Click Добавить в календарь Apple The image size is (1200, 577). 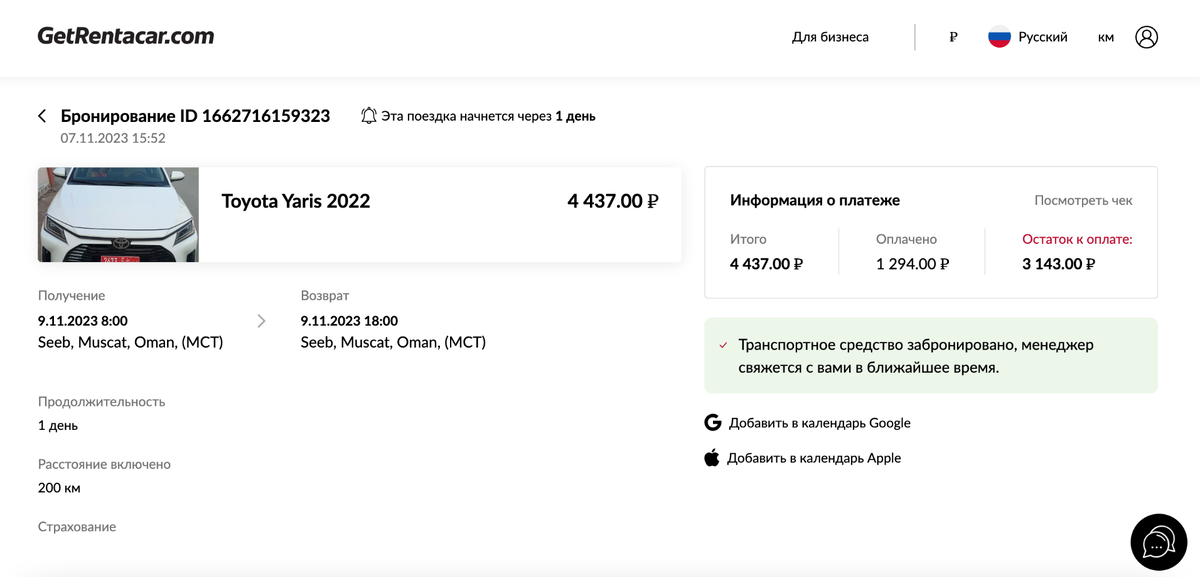tap(814, 458)
